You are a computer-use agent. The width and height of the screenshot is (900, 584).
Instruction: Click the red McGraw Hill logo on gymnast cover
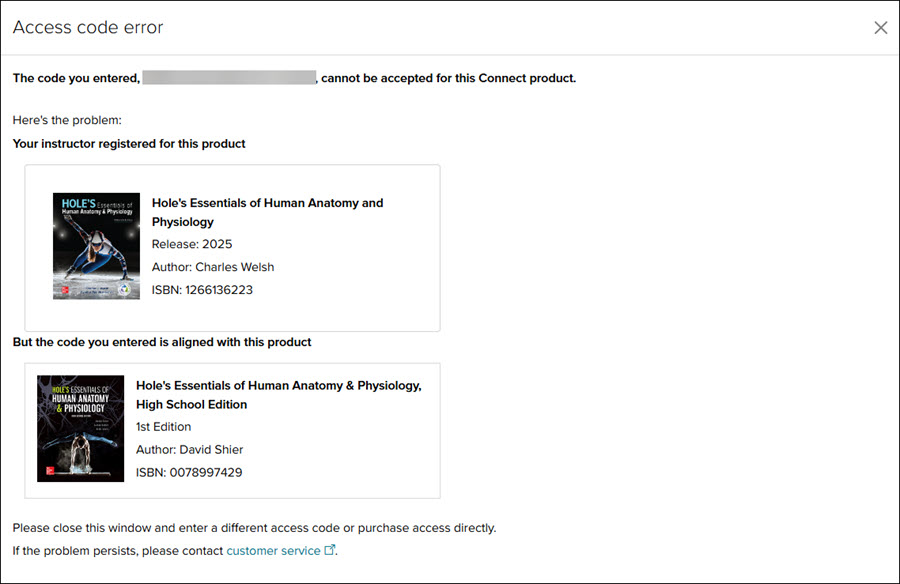point(50,471)
